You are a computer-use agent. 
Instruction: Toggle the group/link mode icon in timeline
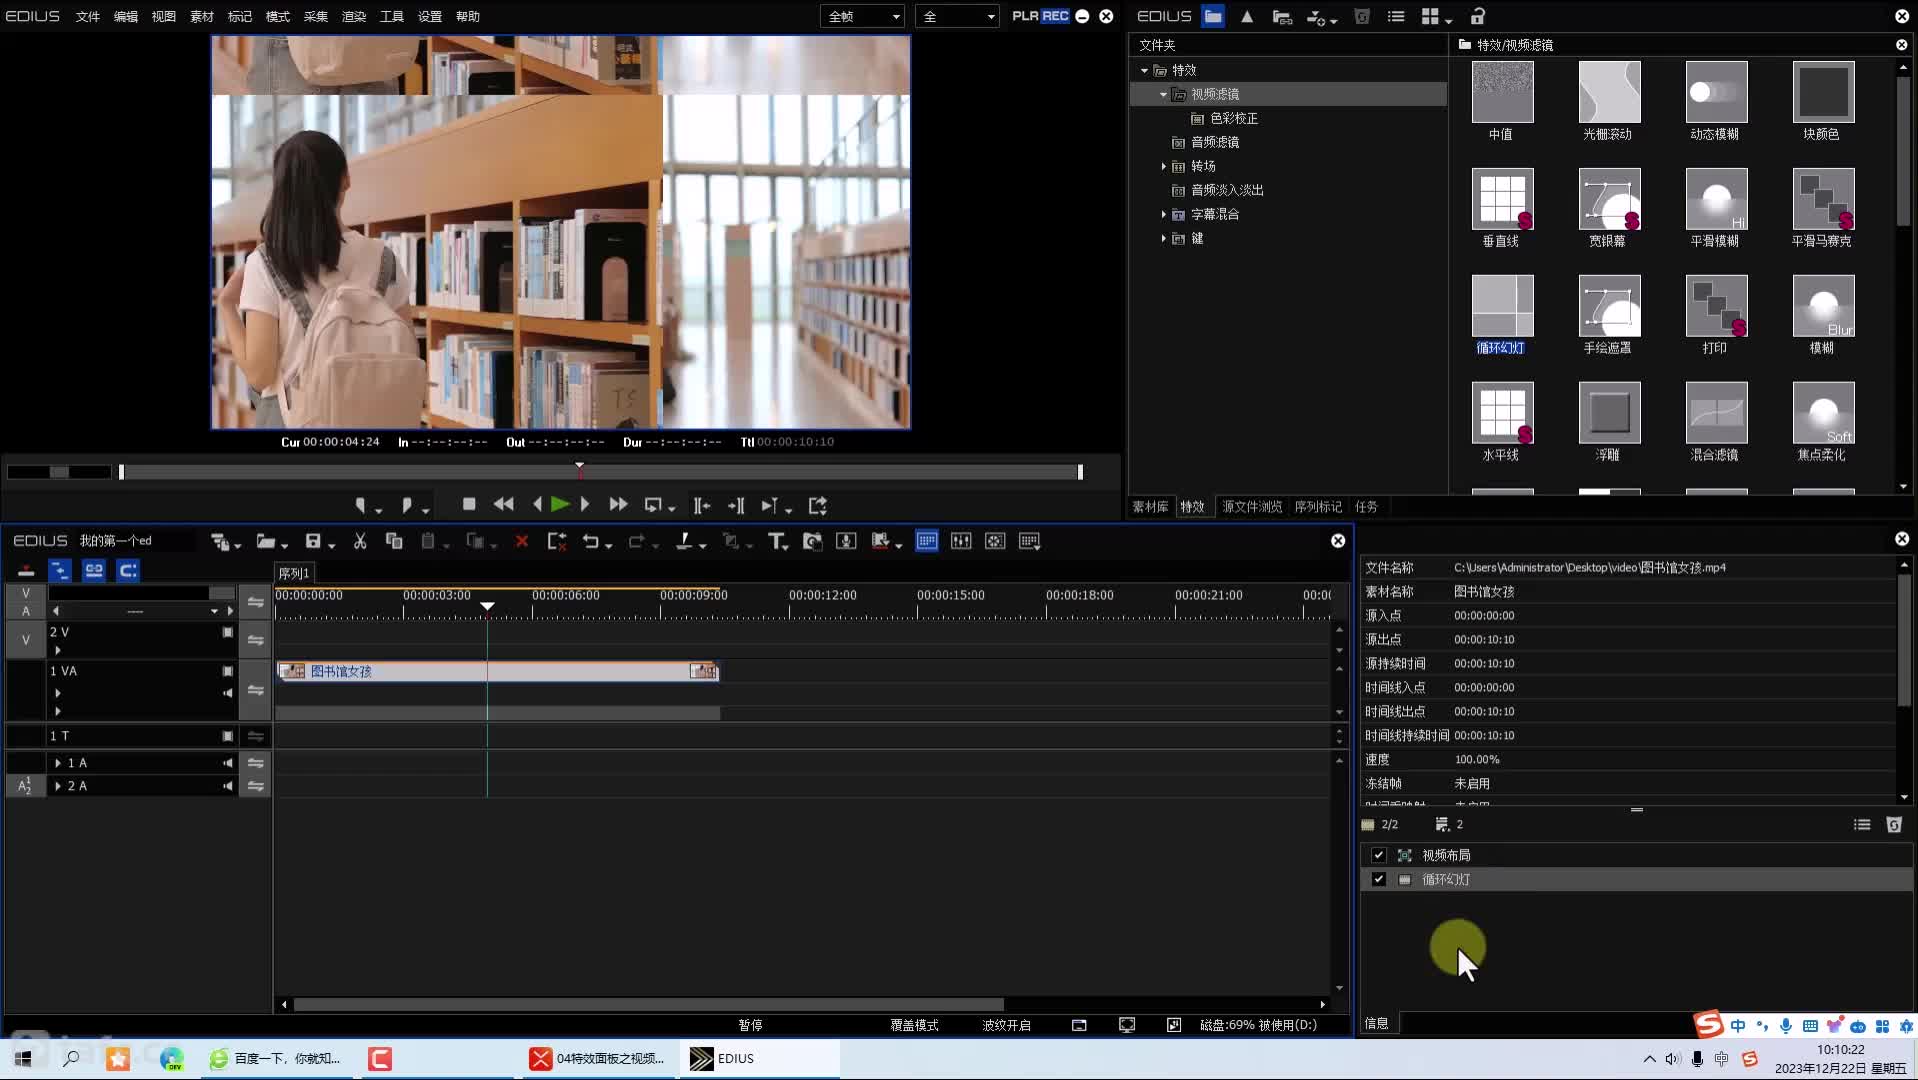click(94, 570)
